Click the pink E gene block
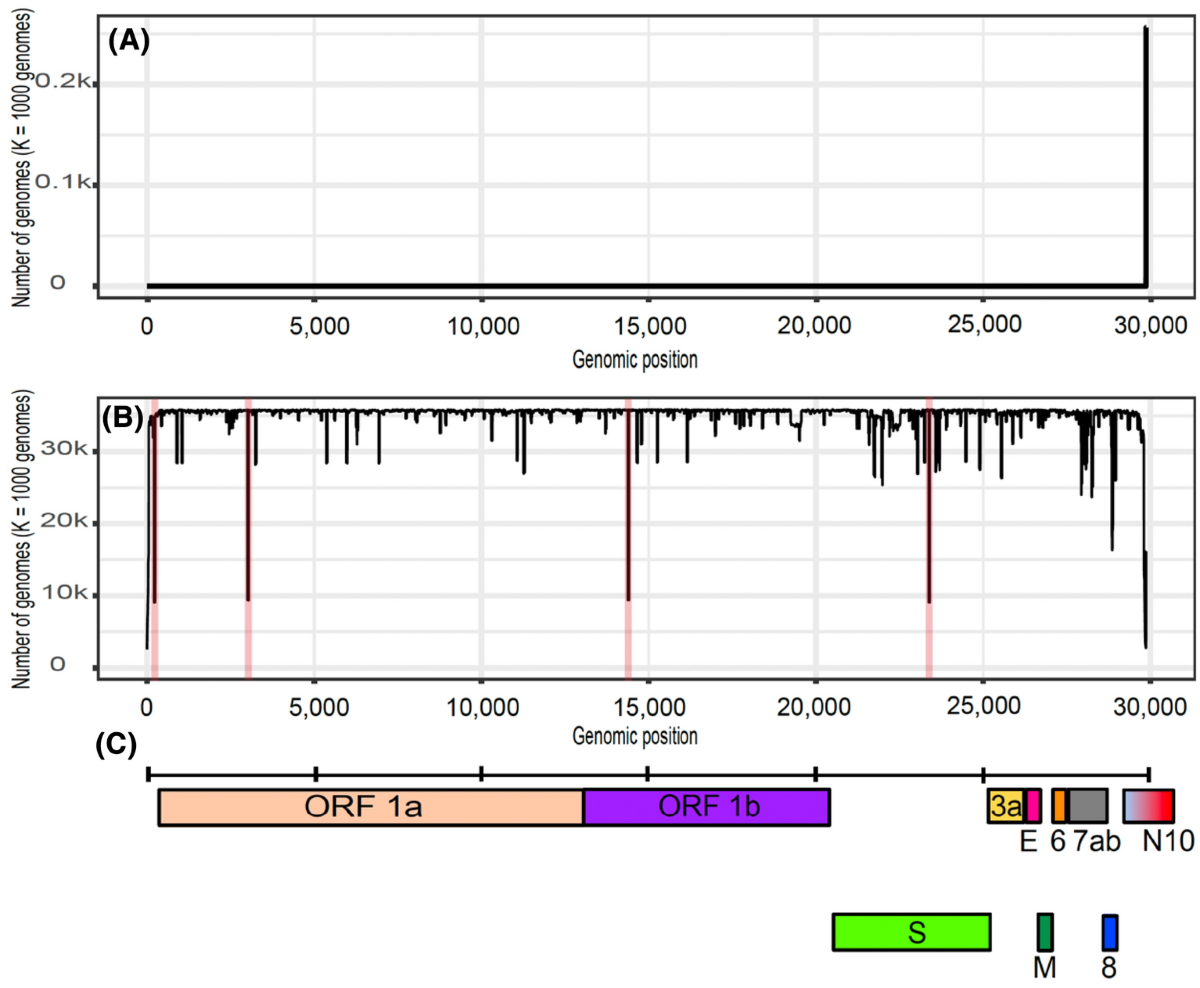Image resolution: width=1200 pixels, height=988 pixels. [x=1033, y=806]
